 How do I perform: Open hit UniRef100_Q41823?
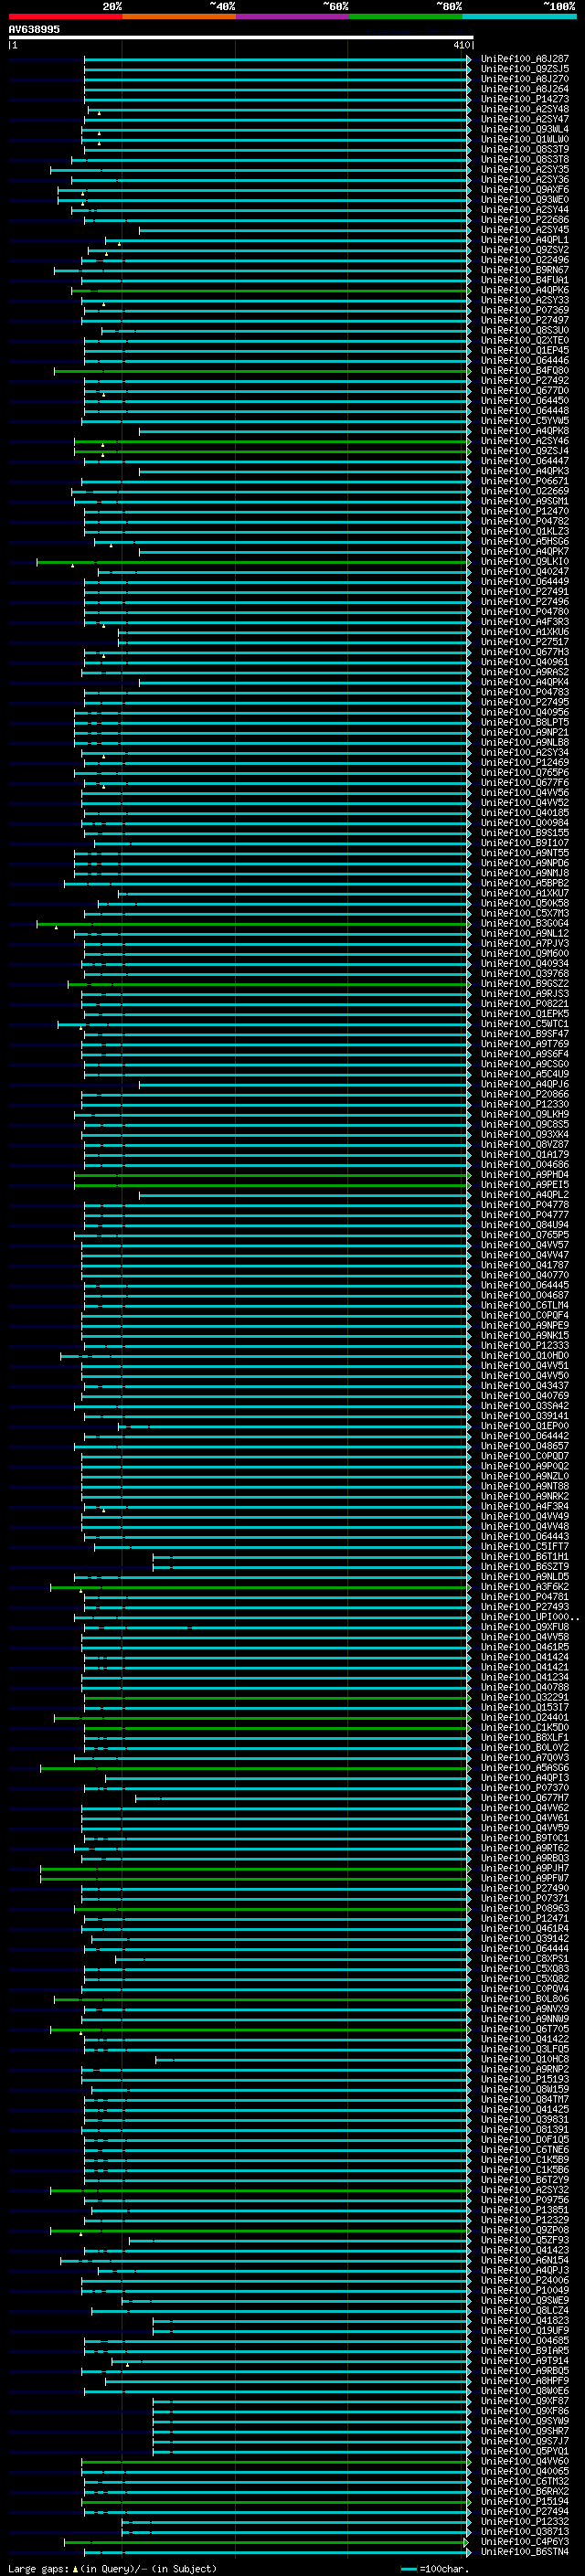point(525,2320)
